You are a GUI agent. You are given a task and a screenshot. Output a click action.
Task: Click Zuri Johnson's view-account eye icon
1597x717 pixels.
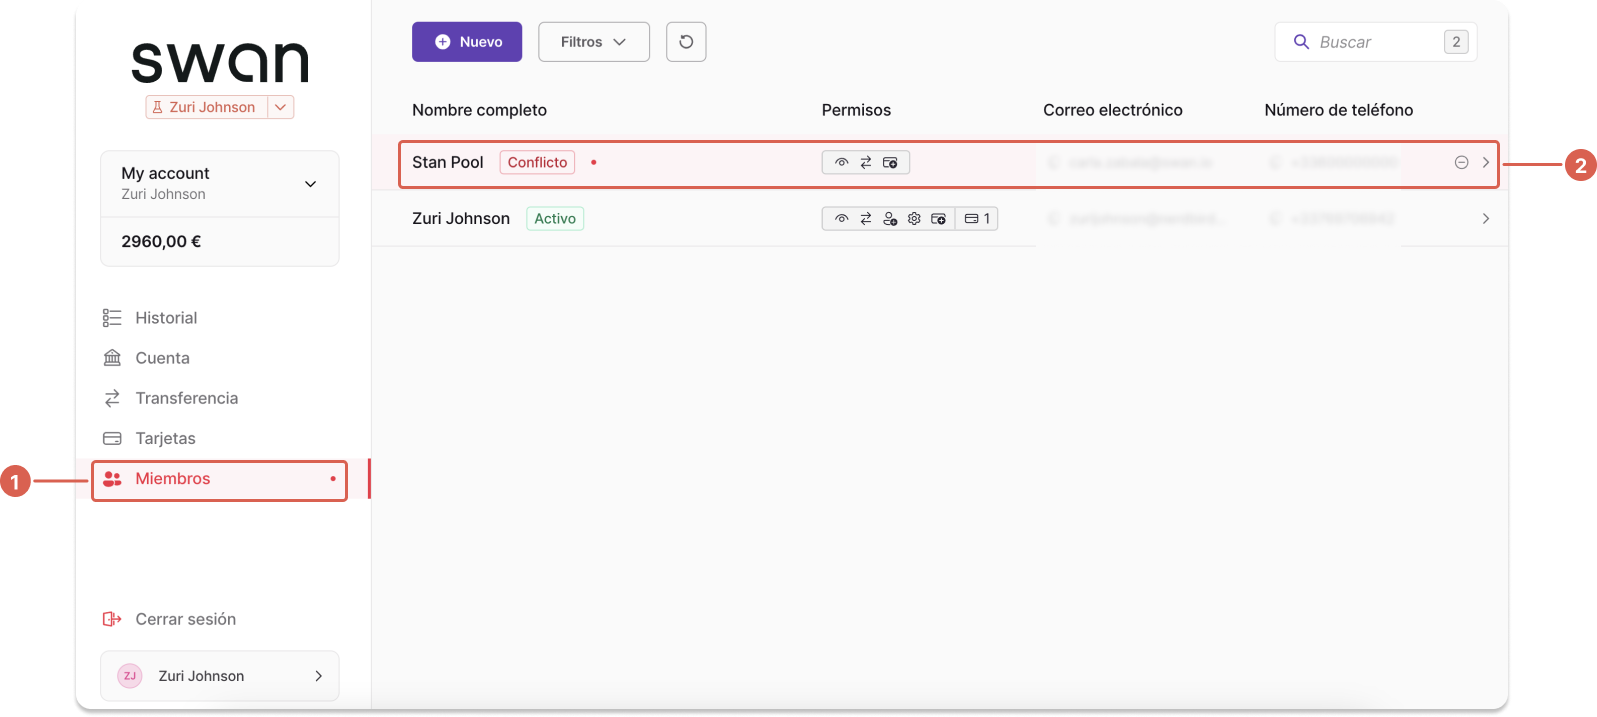point(841,218)
